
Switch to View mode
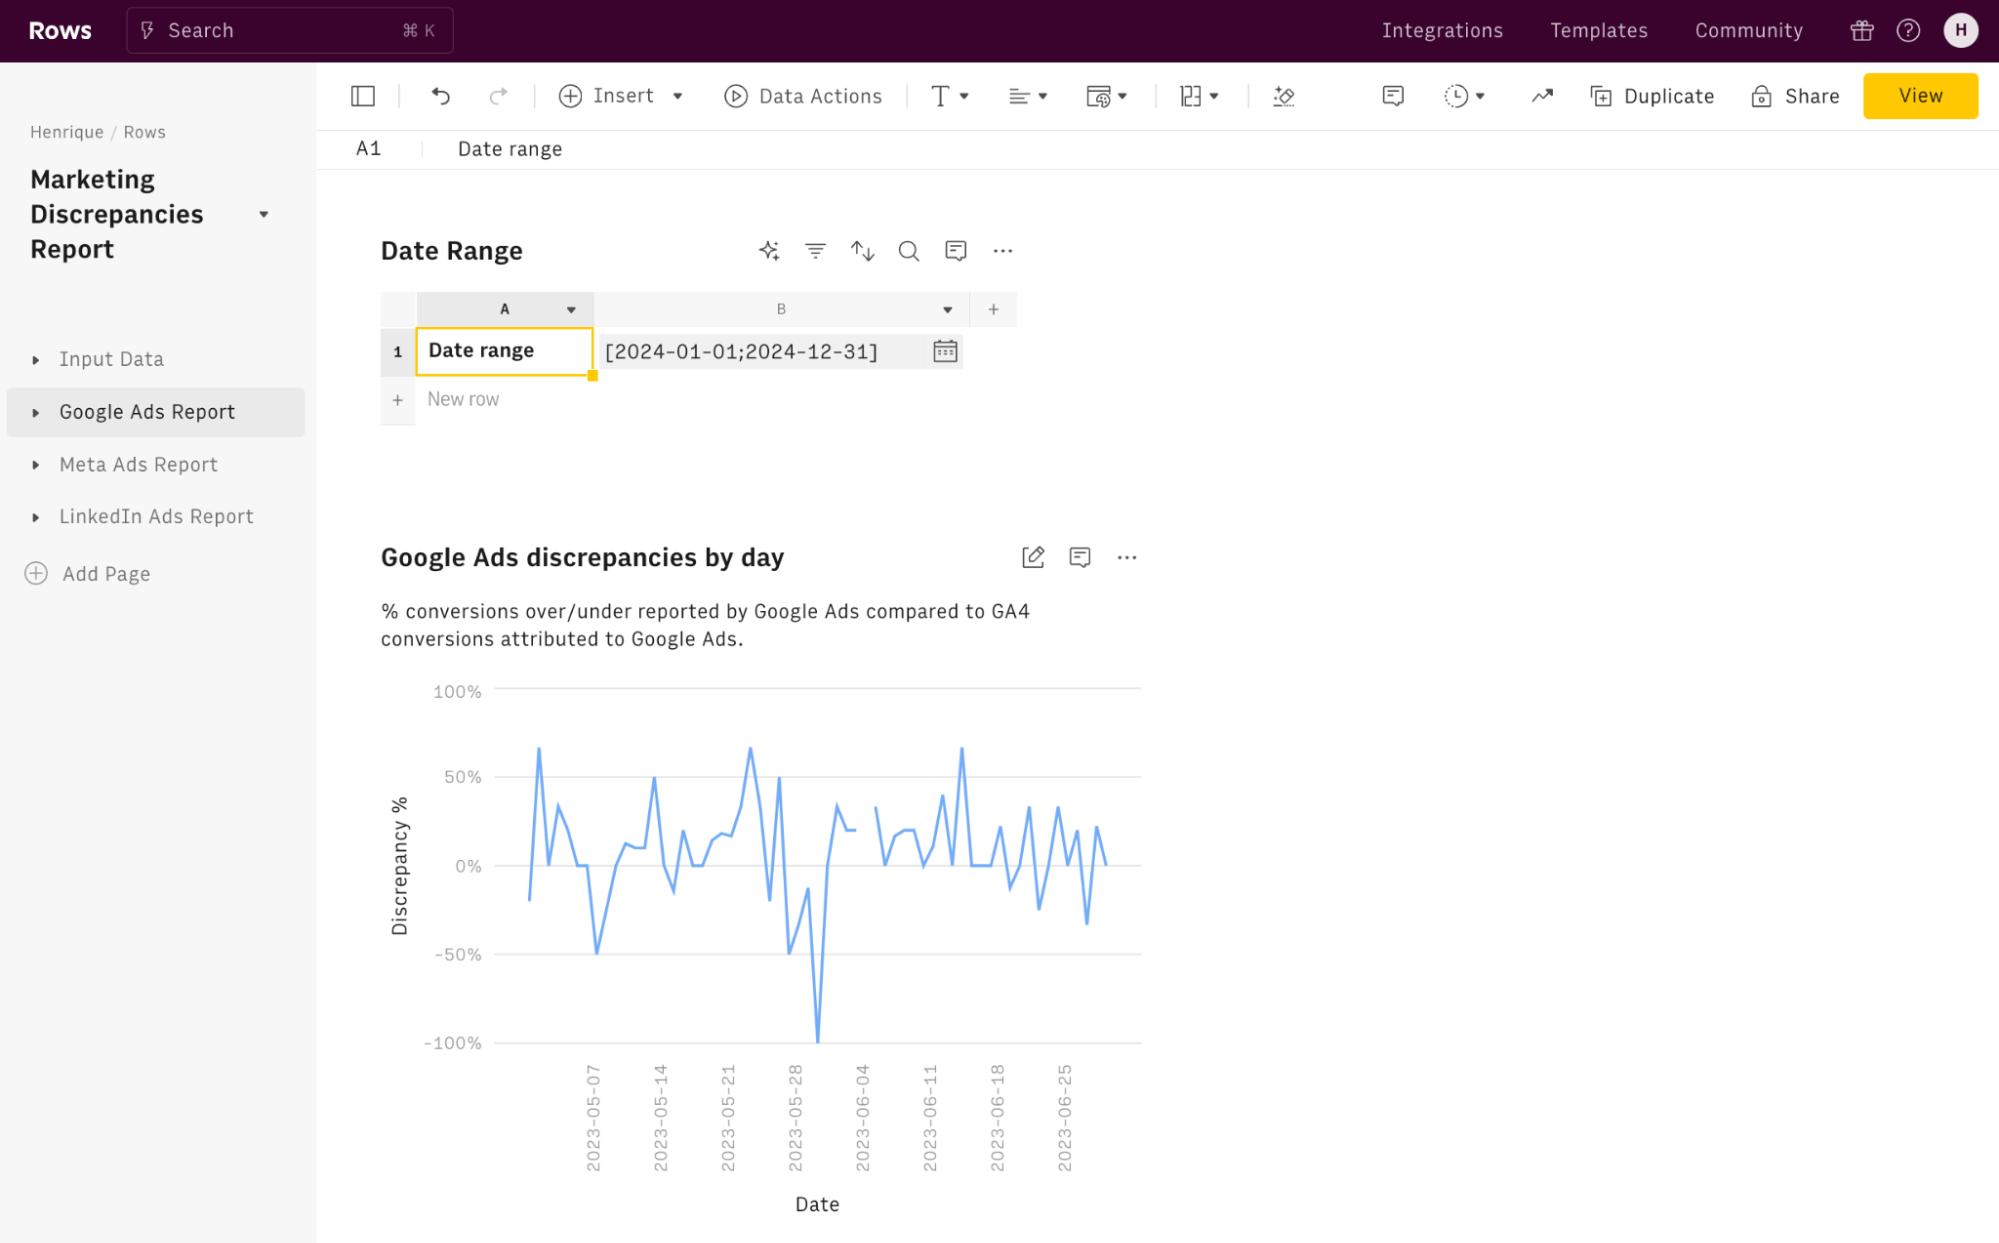1920,96
